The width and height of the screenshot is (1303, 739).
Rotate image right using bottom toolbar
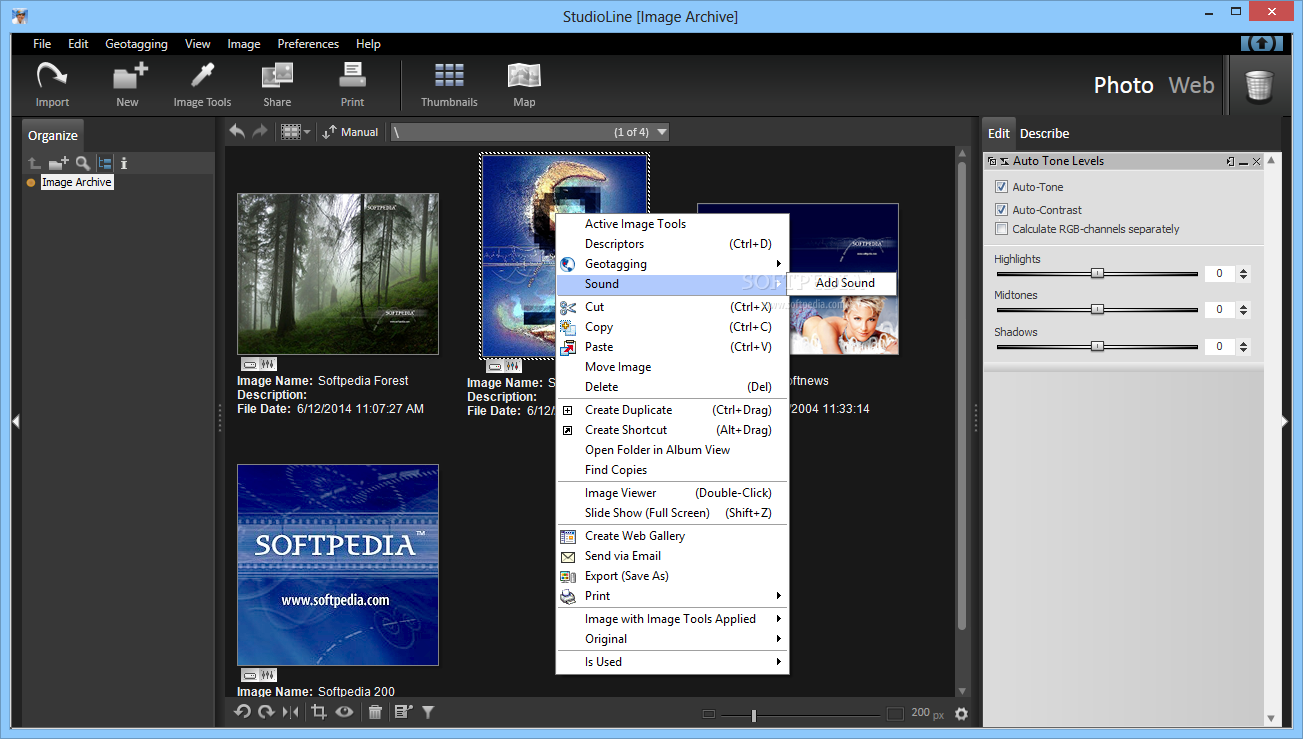click(x=266, y=712)
